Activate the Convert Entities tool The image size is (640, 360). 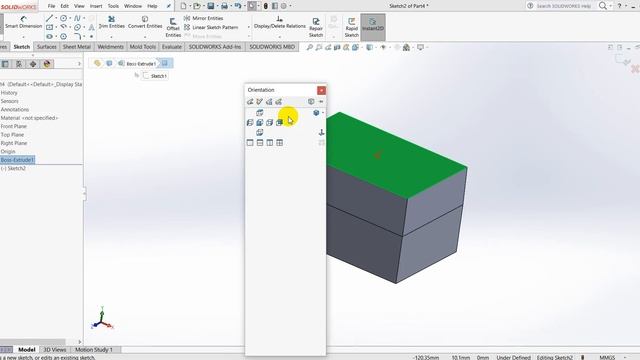click(x=145, y=22)
